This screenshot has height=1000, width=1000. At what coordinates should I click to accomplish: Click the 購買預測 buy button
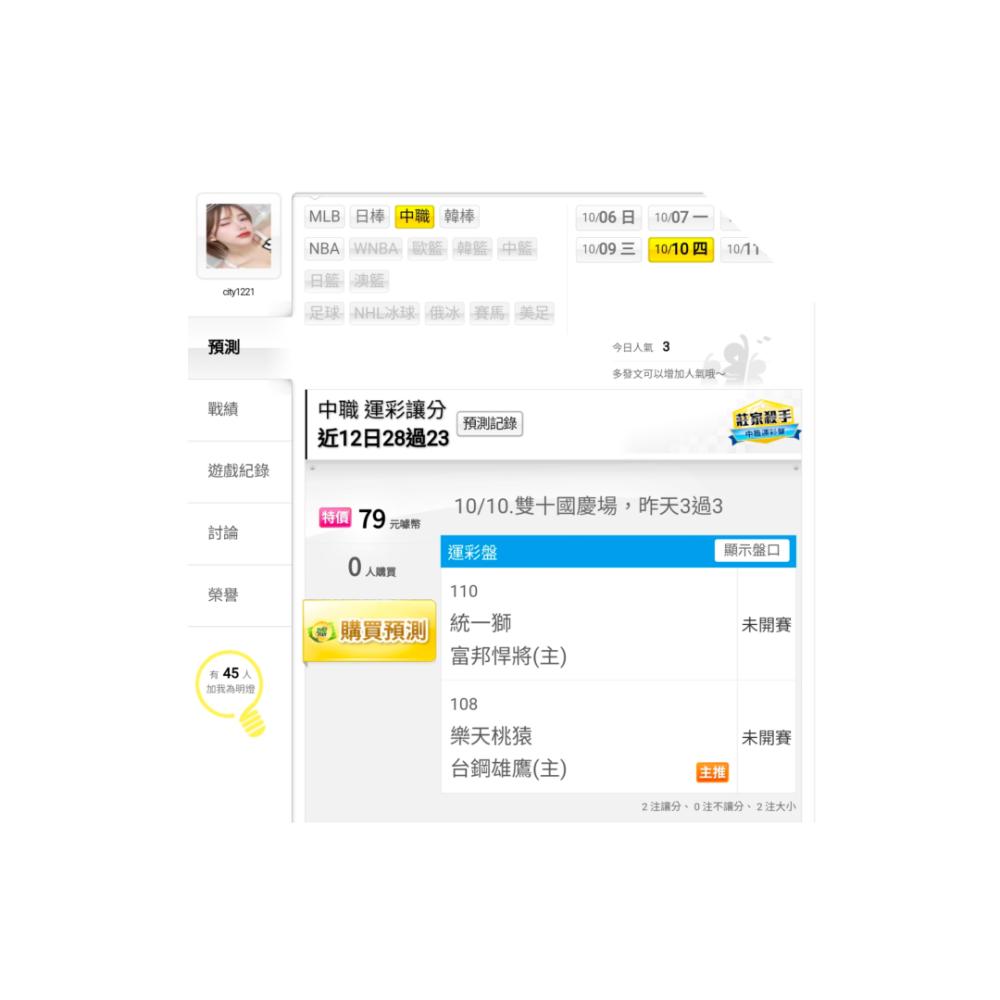[x=370, y=631]
